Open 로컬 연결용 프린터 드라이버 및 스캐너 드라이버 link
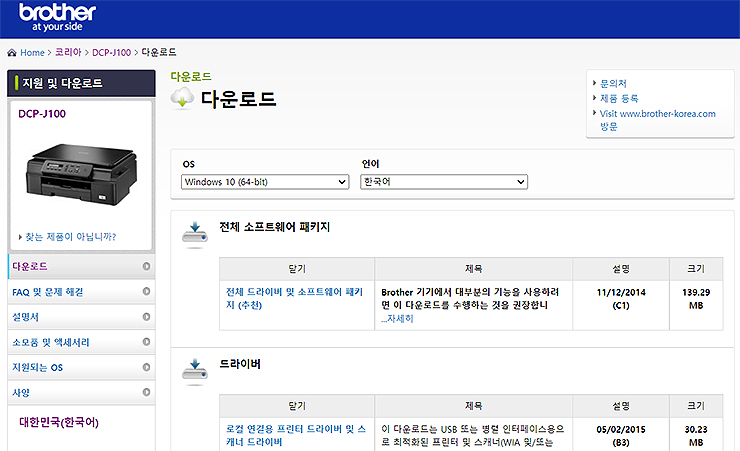 point(295,435)
